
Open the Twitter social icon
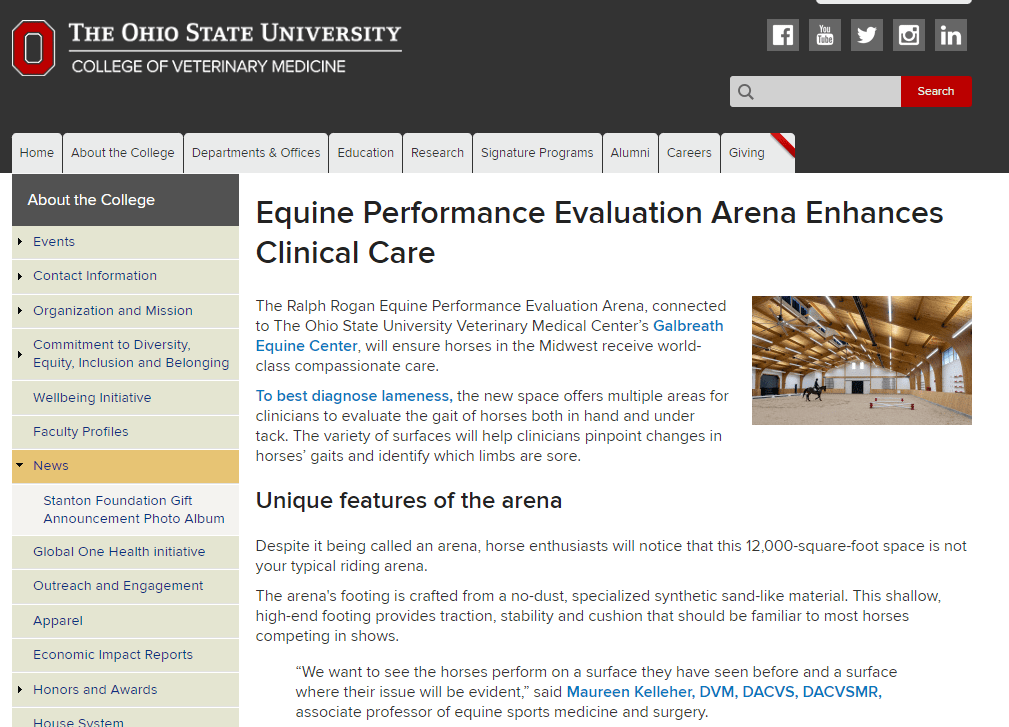point(866,35)
